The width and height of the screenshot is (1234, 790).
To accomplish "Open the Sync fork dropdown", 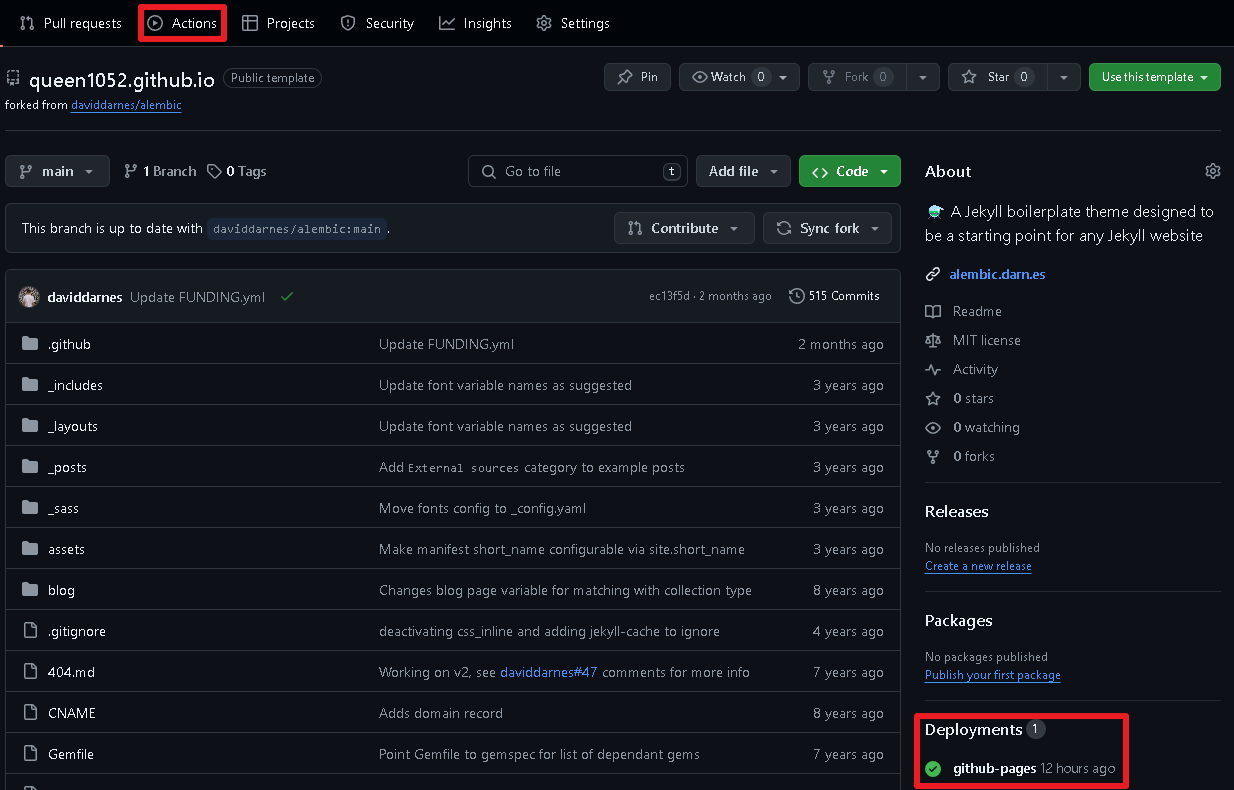I will pyautogui.click(x=827, y=228).
